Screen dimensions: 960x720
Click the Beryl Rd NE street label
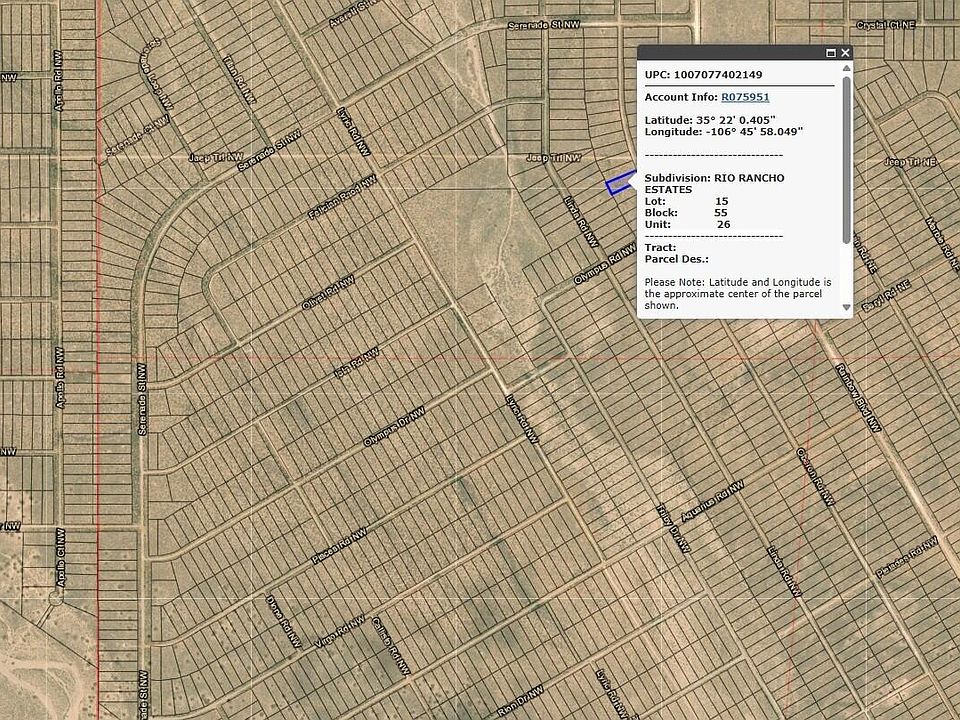(887, 296)
